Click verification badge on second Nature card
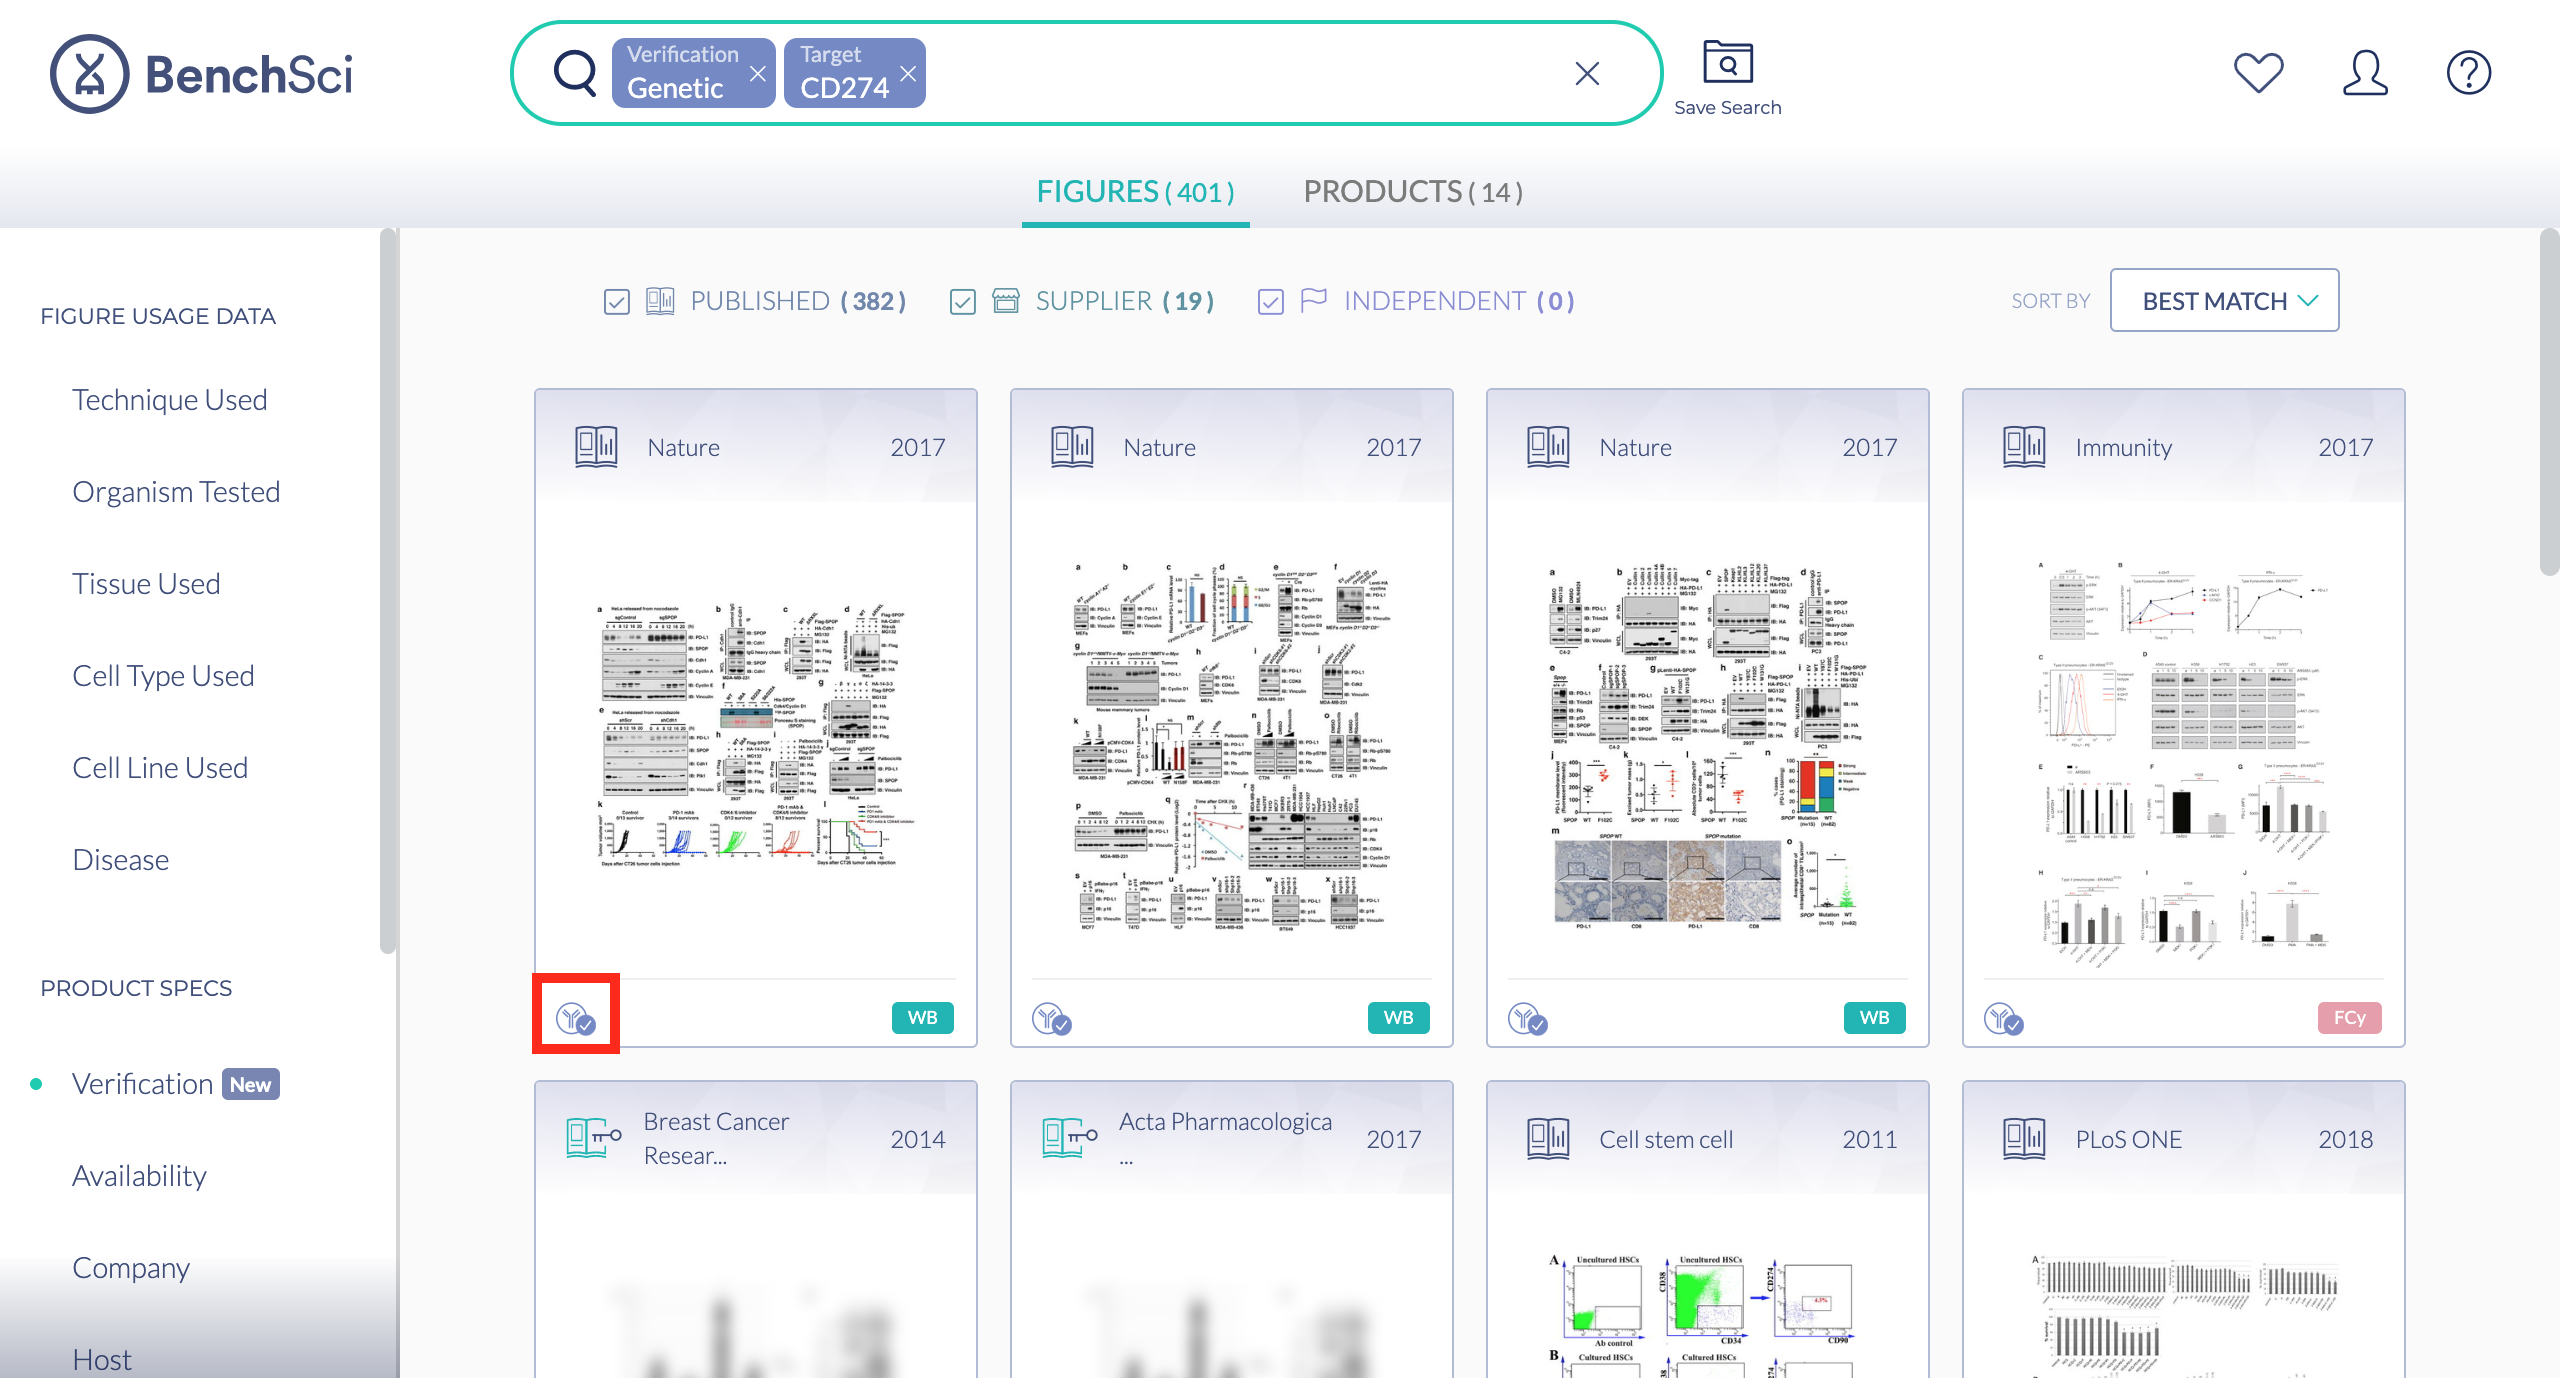 click(1052, 1018)
